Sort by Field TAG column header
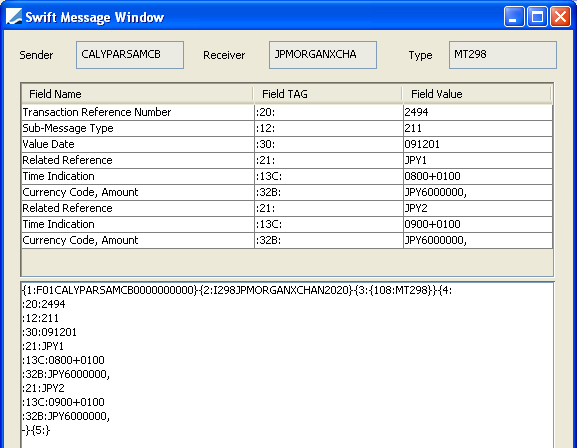This screenshot has width=577, height=448. coord(328,94)
